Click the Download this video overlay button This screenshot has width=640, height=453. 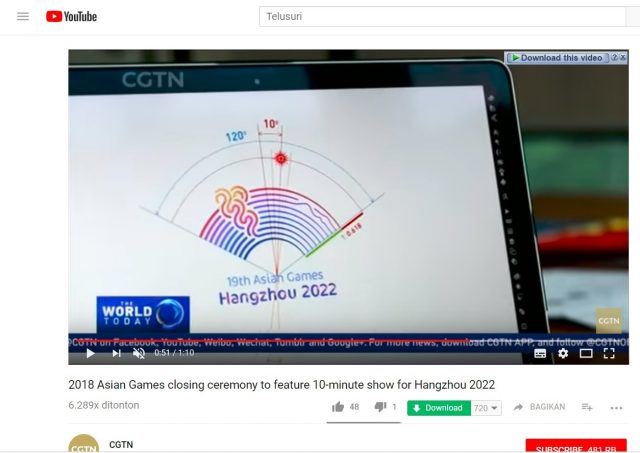click(x=557, y=58)
